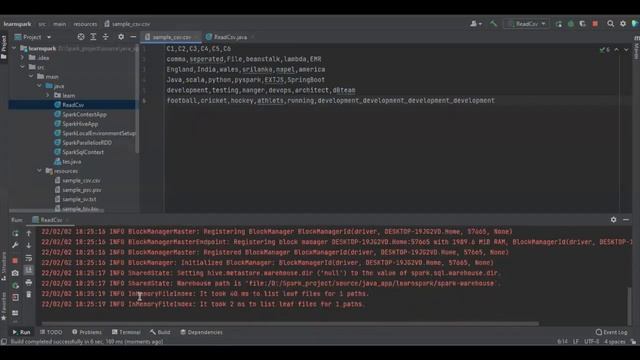Go to previous highlighted problem arrow
The image size is (640, 360).
click(616, 50)
